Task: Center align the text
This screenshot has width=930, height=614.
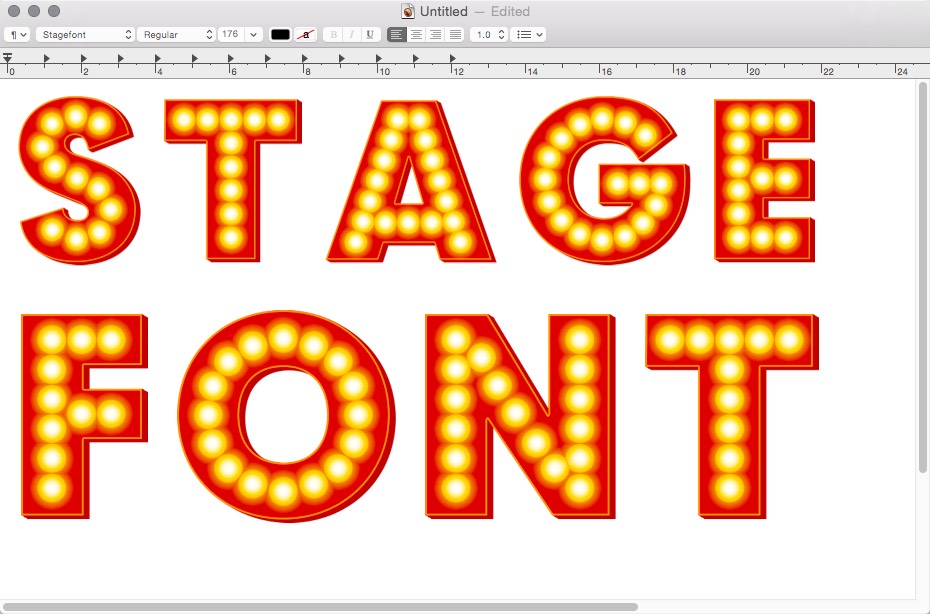Action: click(x=416, y=34)
